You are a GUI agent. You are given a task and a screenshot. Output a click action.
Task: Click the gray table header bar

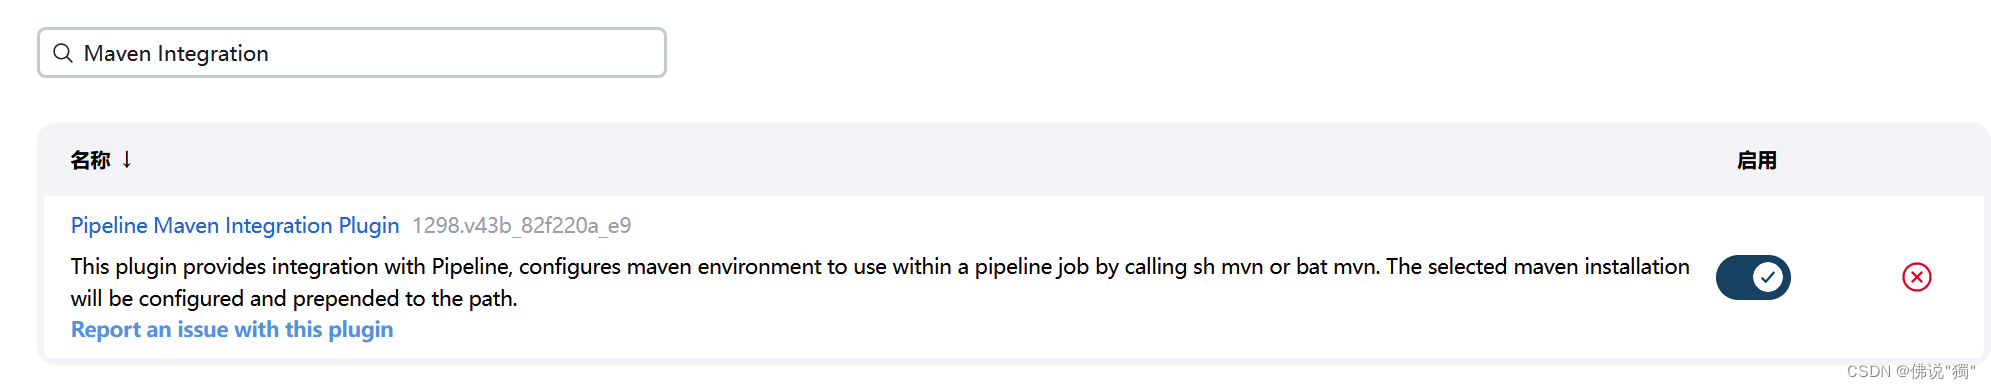tap(1014, 160)
